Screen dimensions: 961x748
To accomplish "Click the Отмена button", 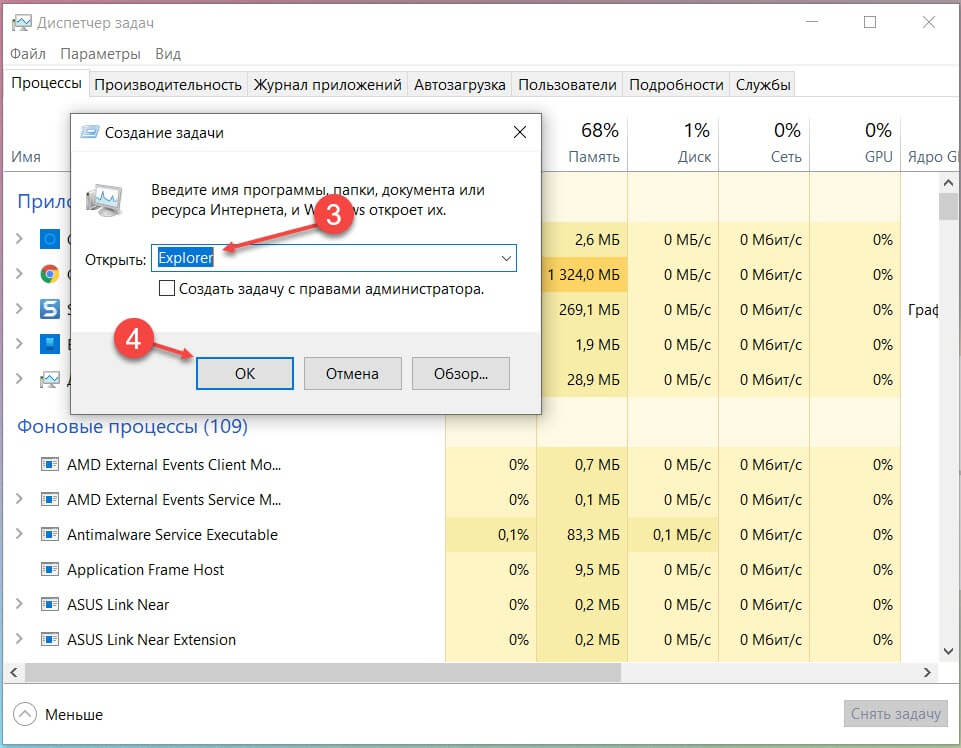I will 352,373.
